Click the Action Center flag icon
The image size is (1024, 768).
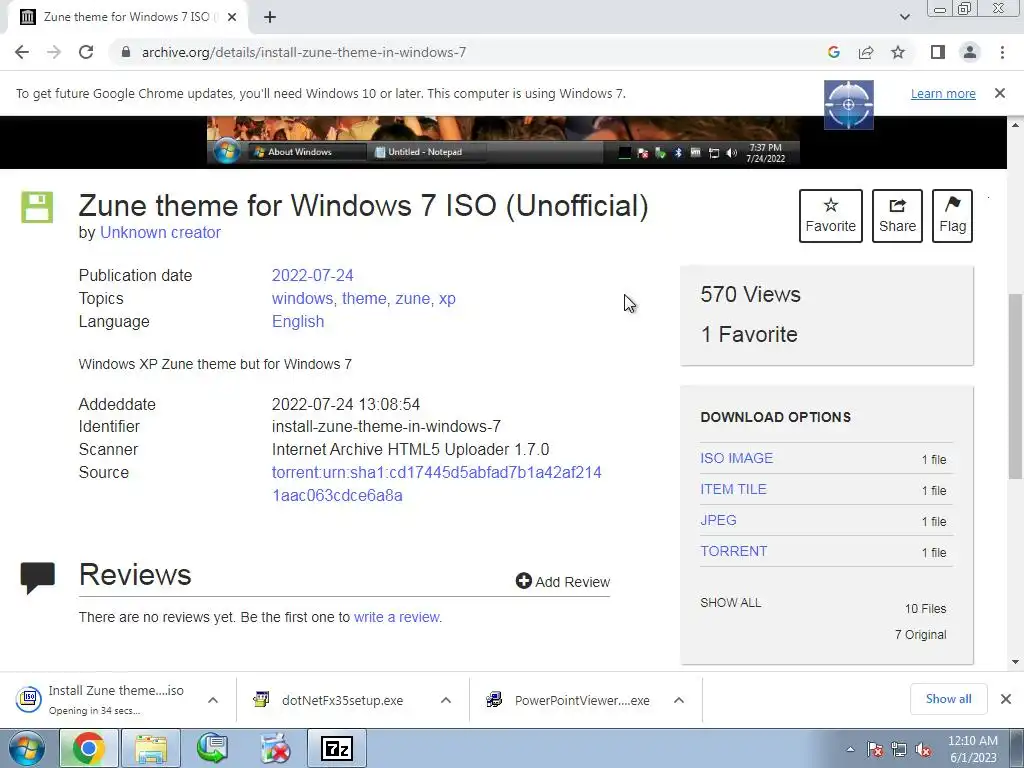pos(875,750)
